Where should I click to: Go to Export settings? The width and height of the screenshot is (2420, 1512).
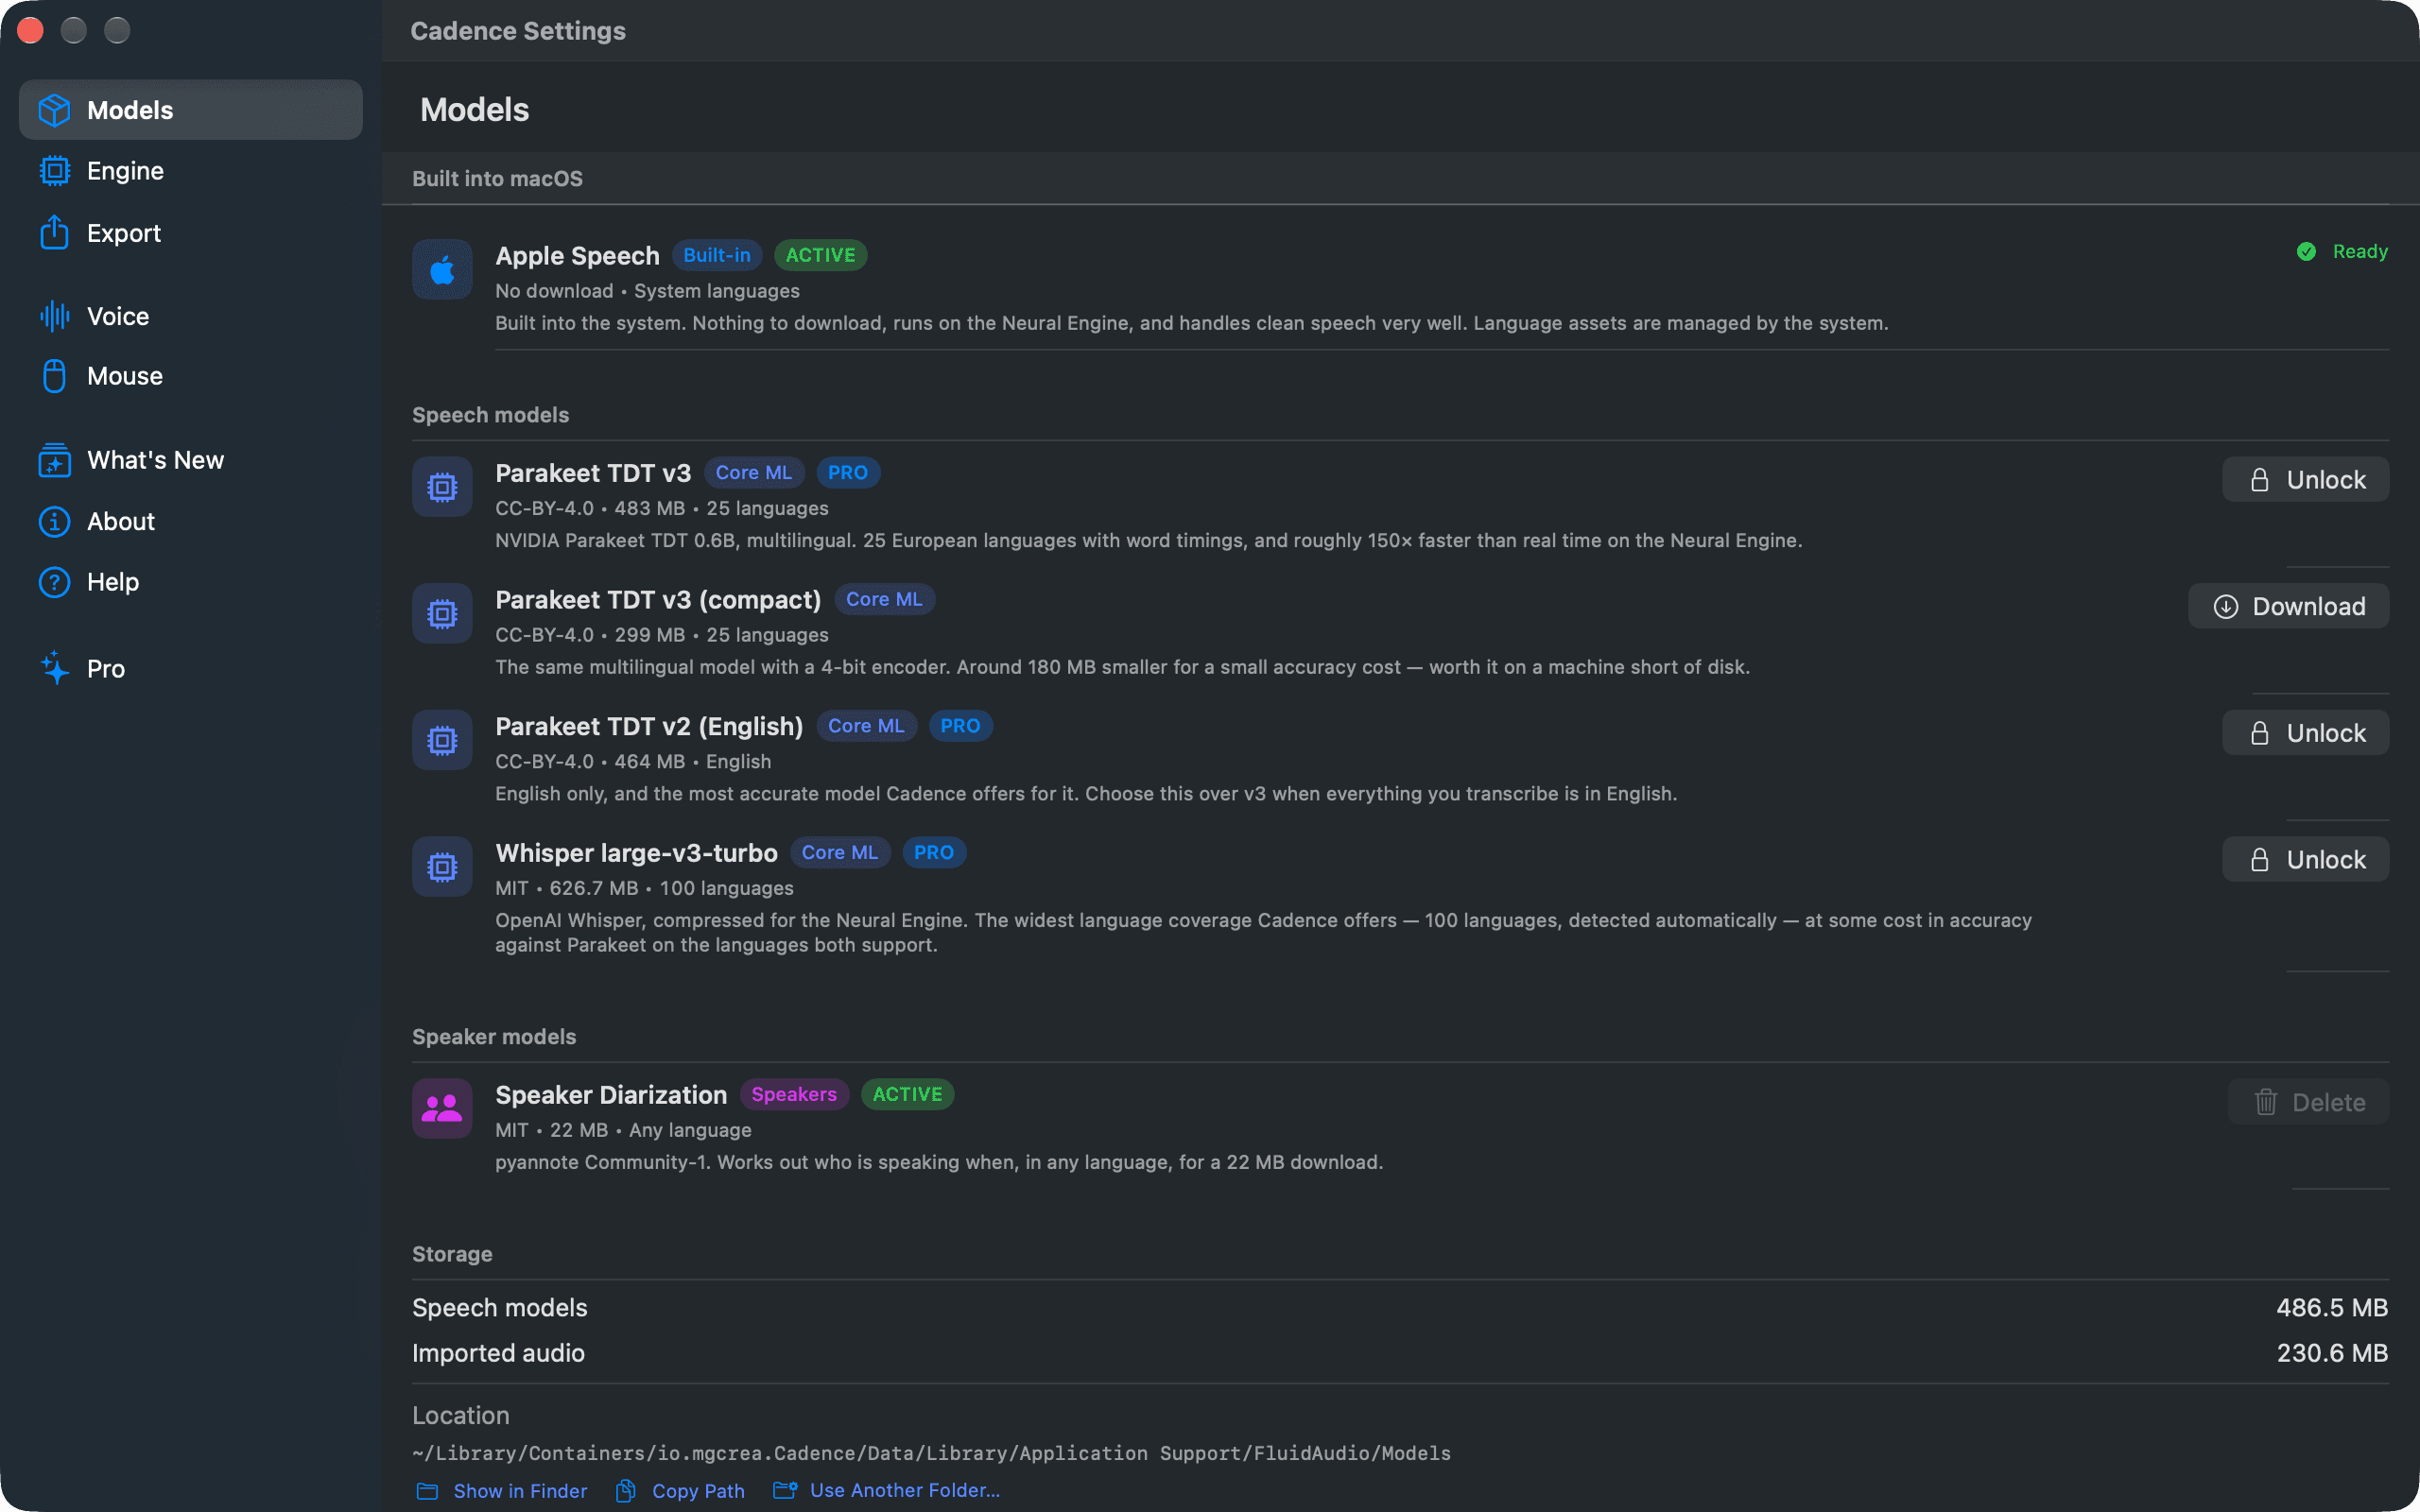pyautogui.click(x=191, y=233)
